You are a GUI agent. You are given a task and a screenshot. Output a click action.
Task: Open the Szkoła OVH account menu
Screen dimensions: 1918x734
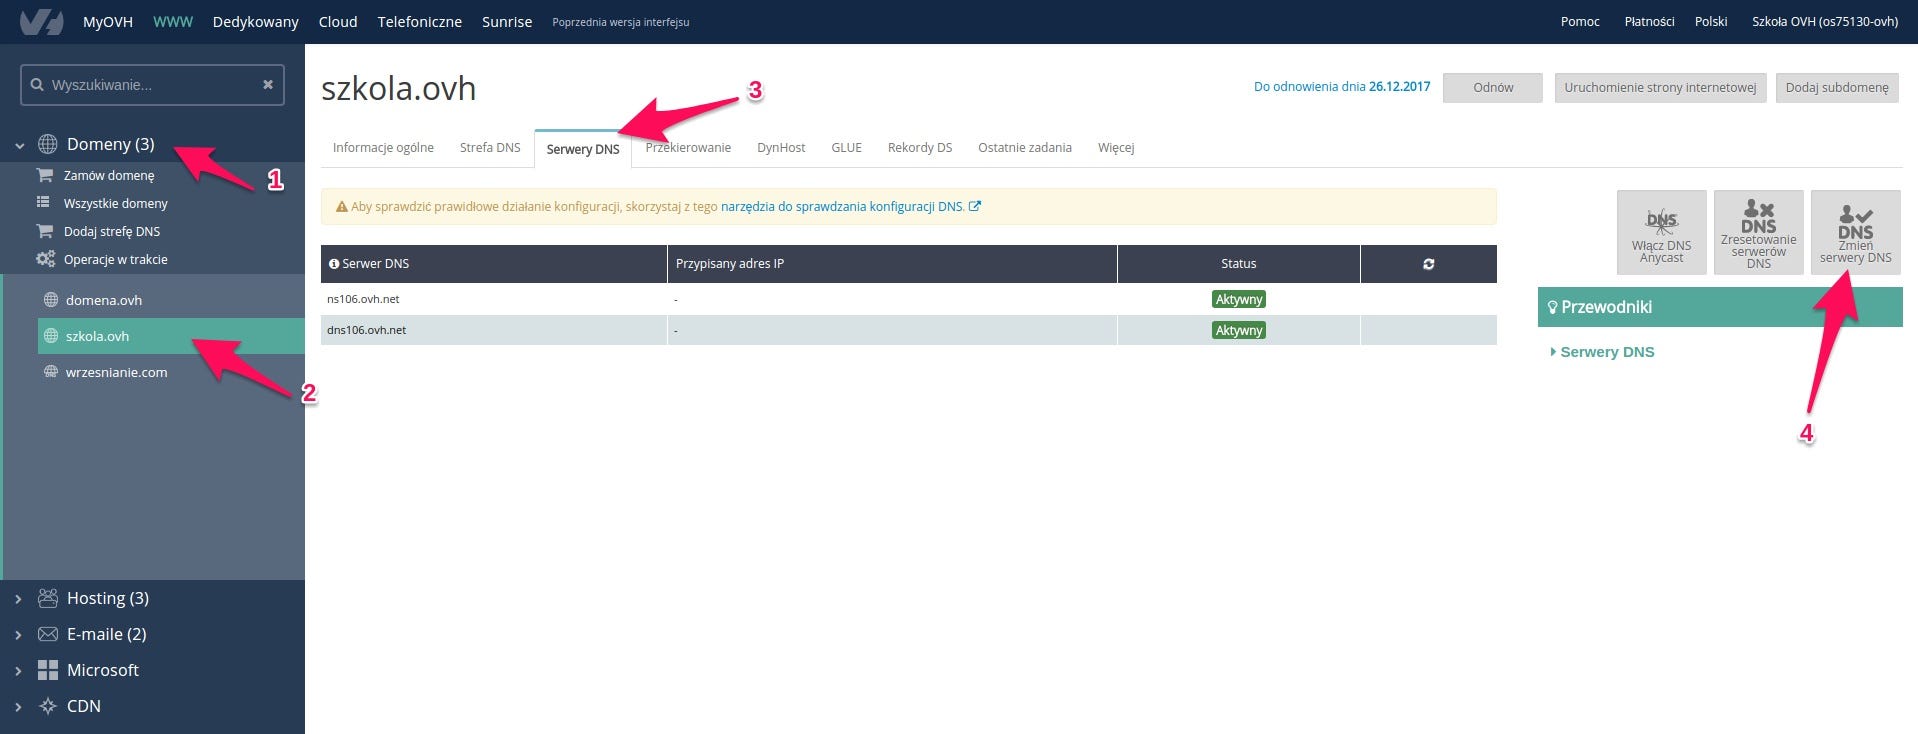click(x=1824, y=21)
